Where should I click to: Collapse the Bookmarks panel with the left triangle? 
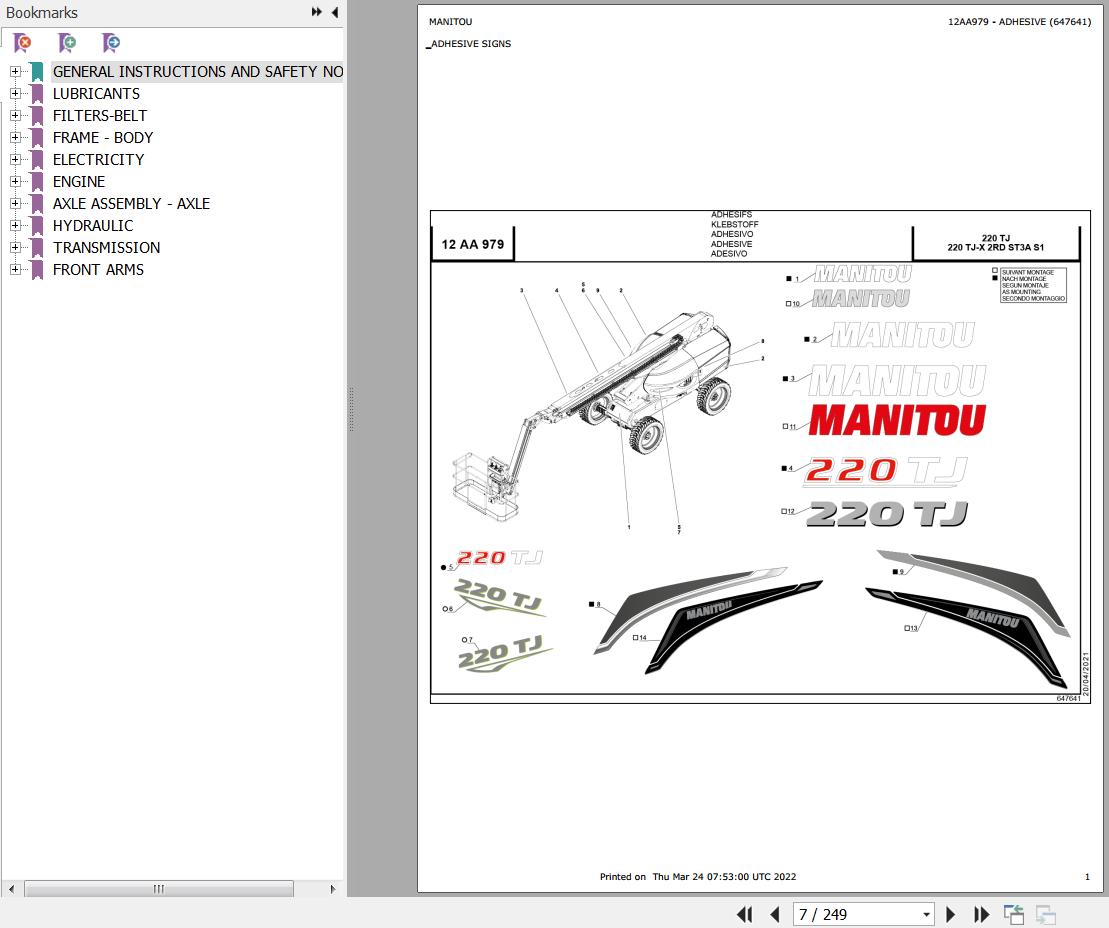tap(335, 12)
